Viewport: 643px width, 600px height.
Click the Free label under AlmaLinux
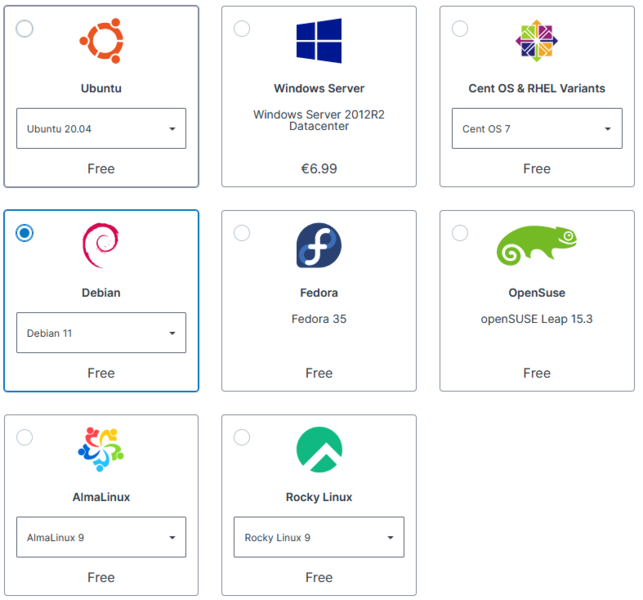(x=101, y=577)
